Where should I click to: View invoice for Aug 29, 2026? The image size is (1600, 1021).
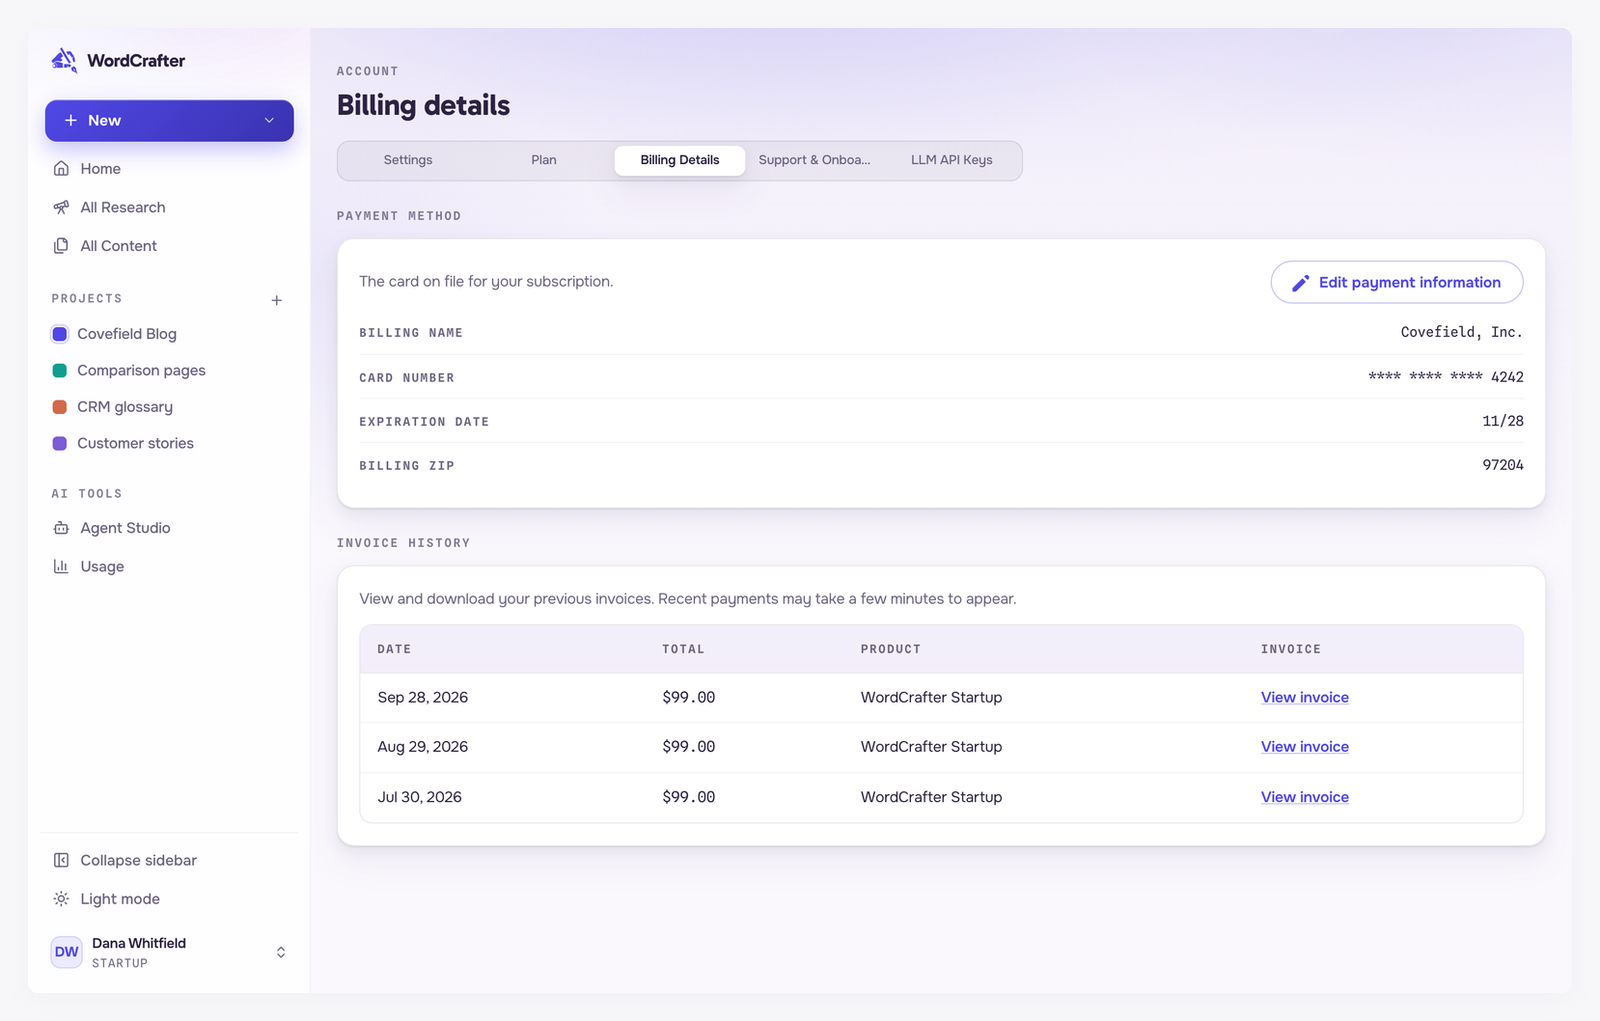coord(1305,747)
